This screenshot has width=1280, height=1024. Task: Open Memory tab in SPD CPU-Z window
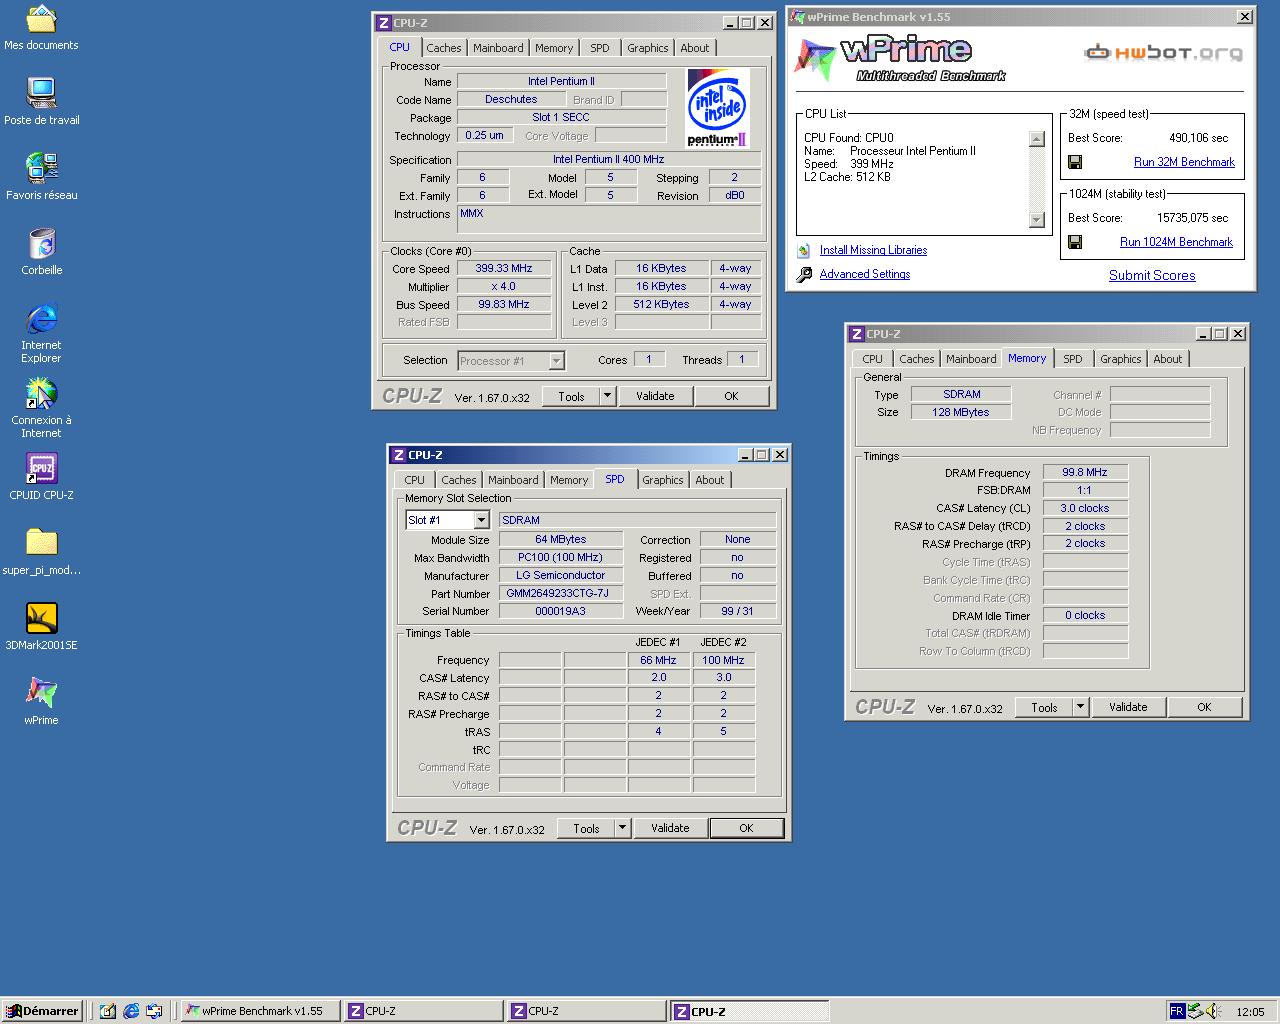(569, 480)
